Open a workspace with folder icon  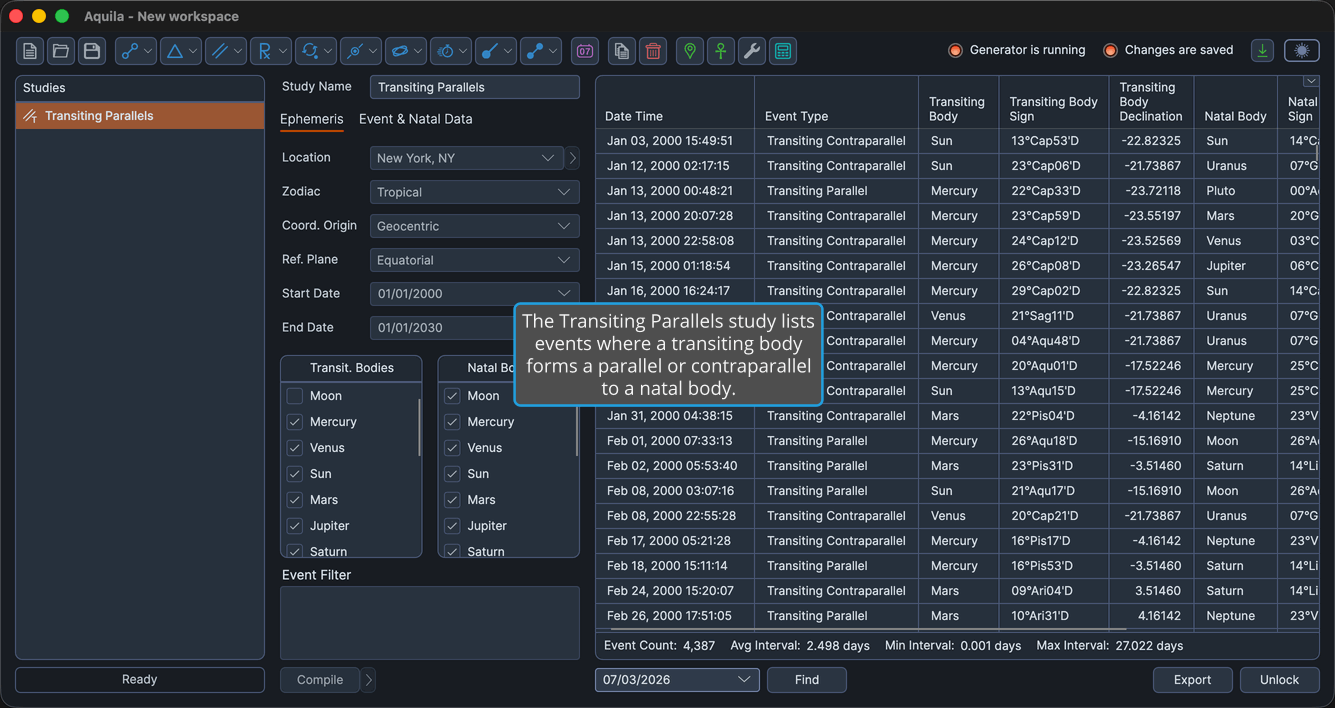(x=61, y=51)
